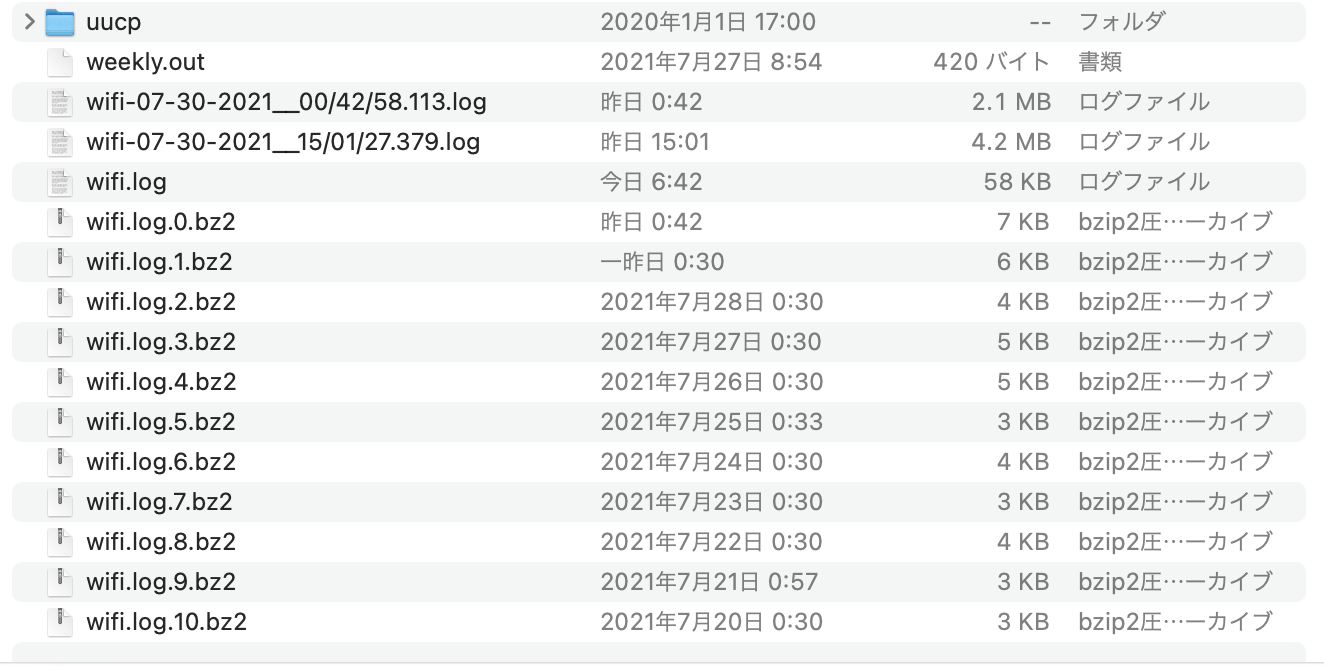Screen dimensions: 1324x666
Task: Select the wifi.log.5.bz2 file name
Action: pyautogui.click(x=160, y=422)
